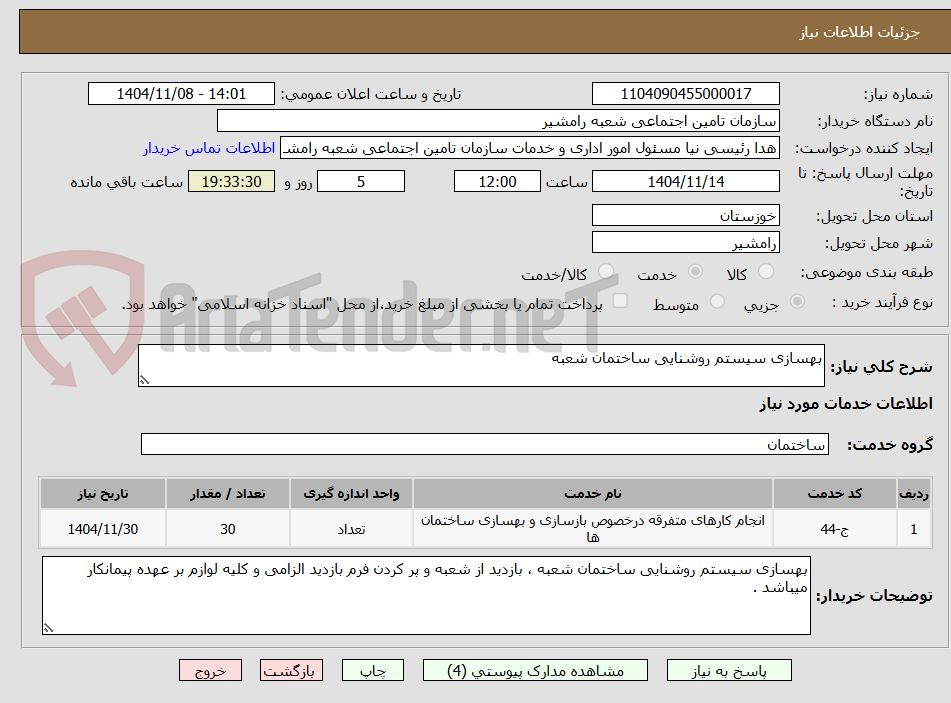Select the کالا radio button

point(766,272)
